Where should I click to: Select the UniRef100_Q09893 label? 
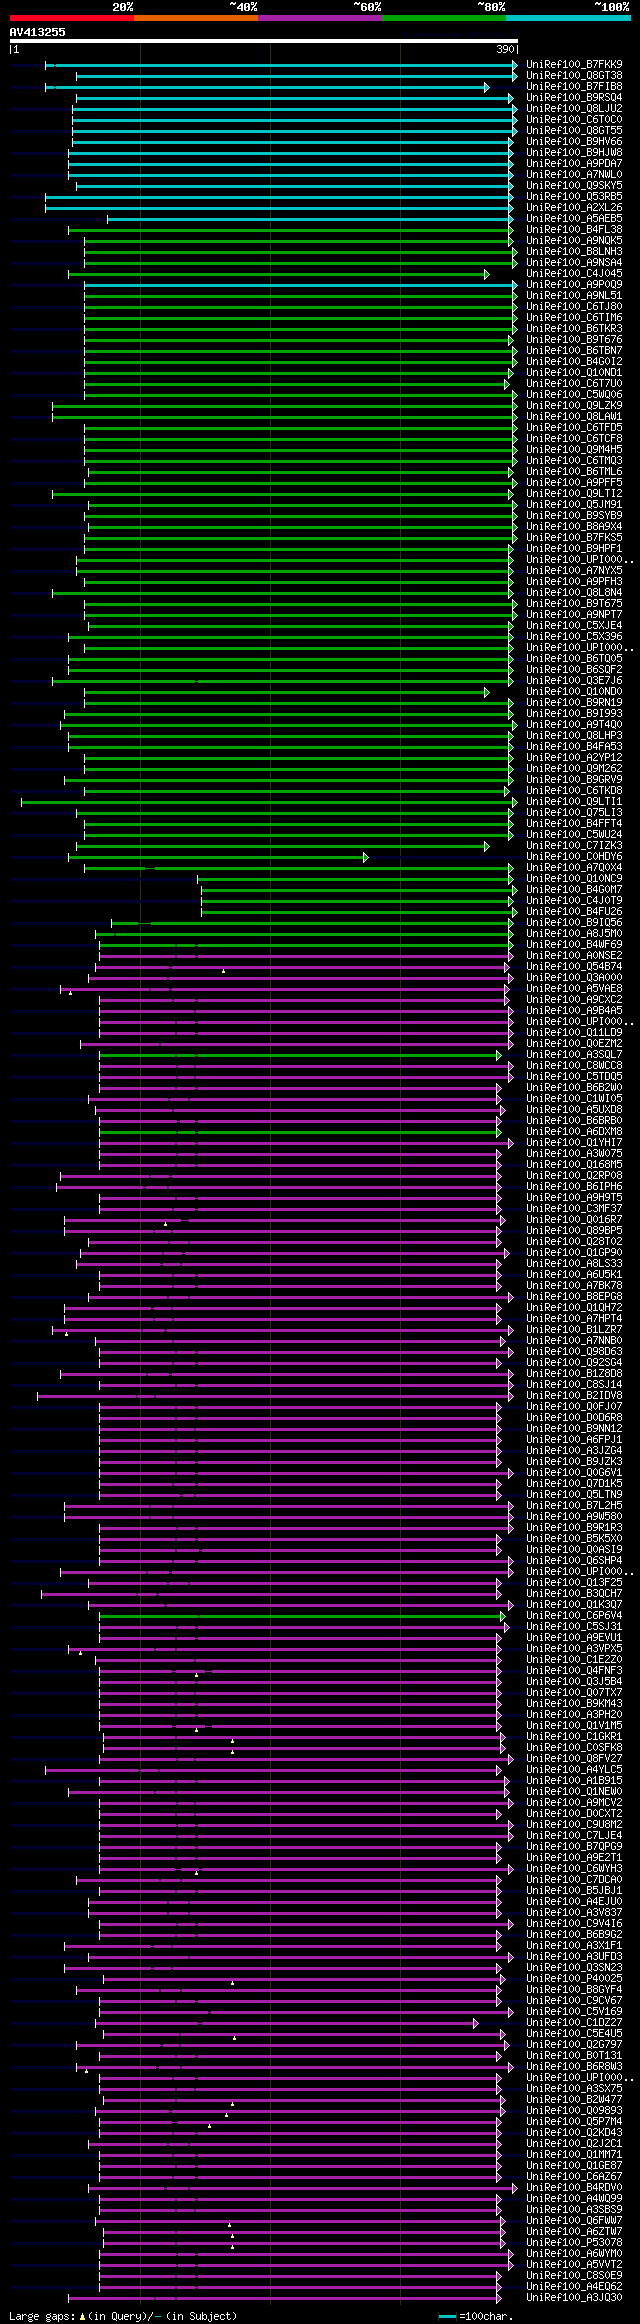pyautogui.click(x=574, y=2111)
